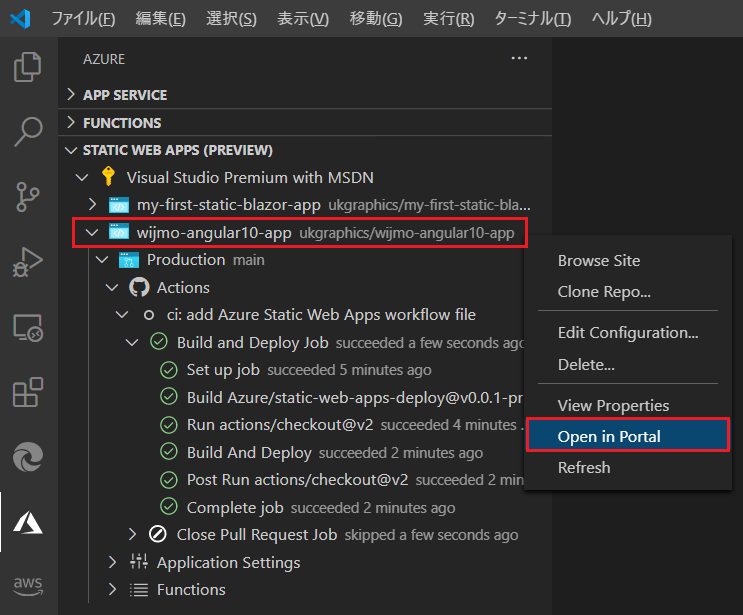Open the 編集(E) menu
The width and height of the screenshot is (743, 615).
161,18
